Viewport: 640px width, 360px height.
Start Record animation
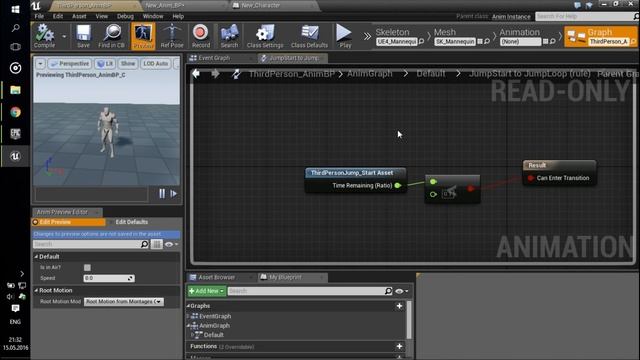pos(200,36)
